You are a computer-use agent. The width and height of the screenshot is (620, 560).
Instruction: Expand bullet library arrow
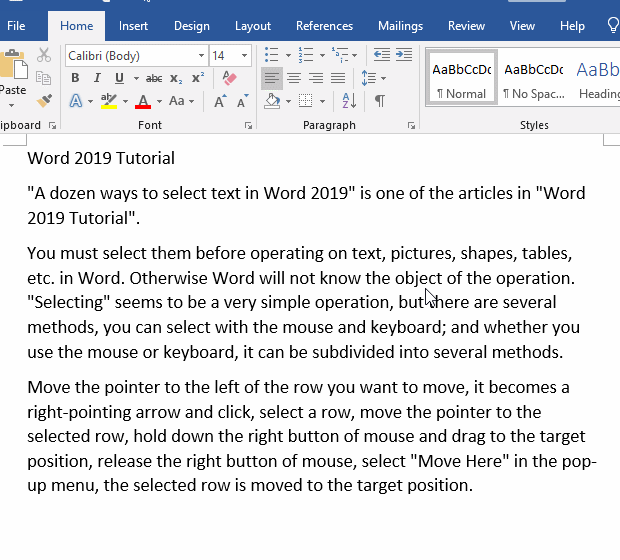coord(288,55)
